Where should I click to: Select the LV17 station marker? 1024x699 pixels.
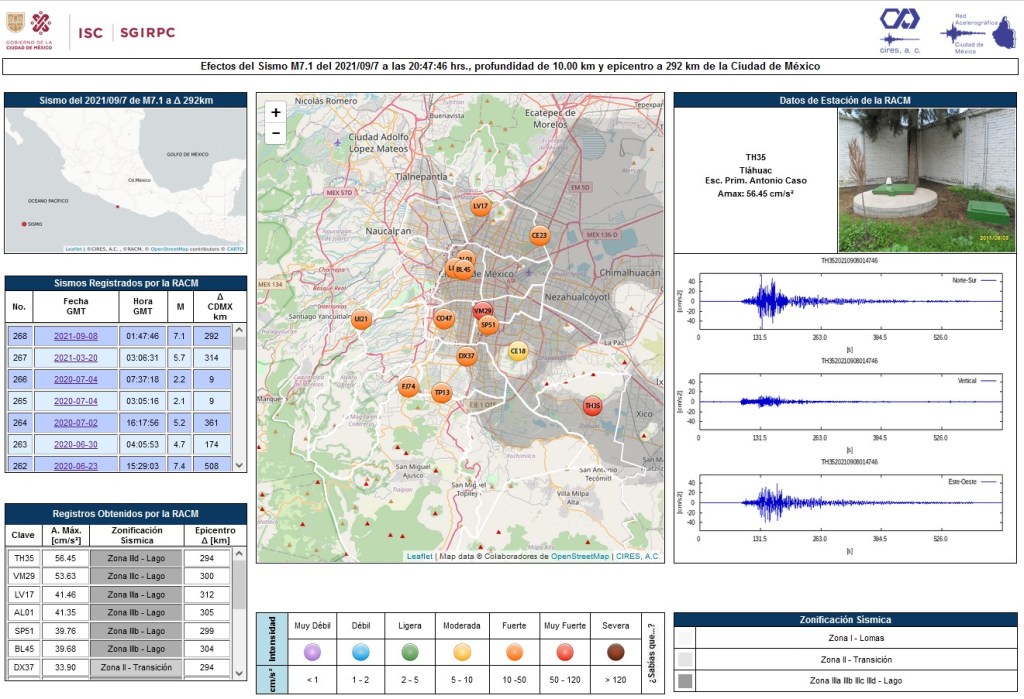pyautogui.click(x=480, y=207)
